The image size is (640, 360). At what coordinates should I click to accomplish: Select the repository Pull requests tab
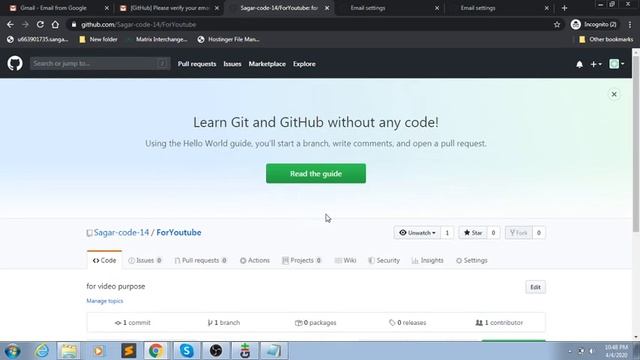click(200, 260)
